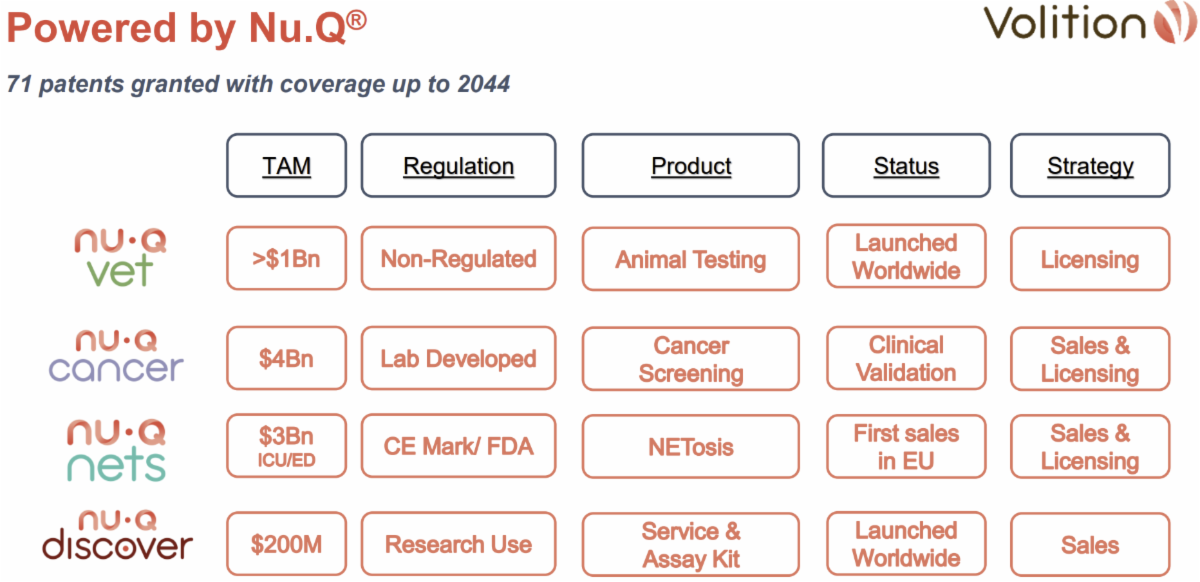Viewport: 1200px width, 582px height.
Task: Click the Cancer Screening box
Action: (691, 359)
